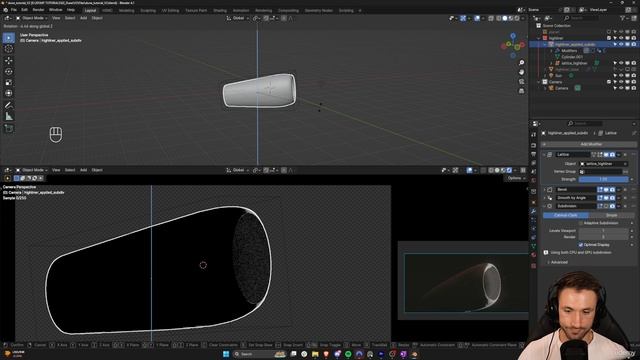640x360 pixels.
Task: Toggle Bevel modifier render visibility
Action: pyautogui.click(x=612, y=189)
